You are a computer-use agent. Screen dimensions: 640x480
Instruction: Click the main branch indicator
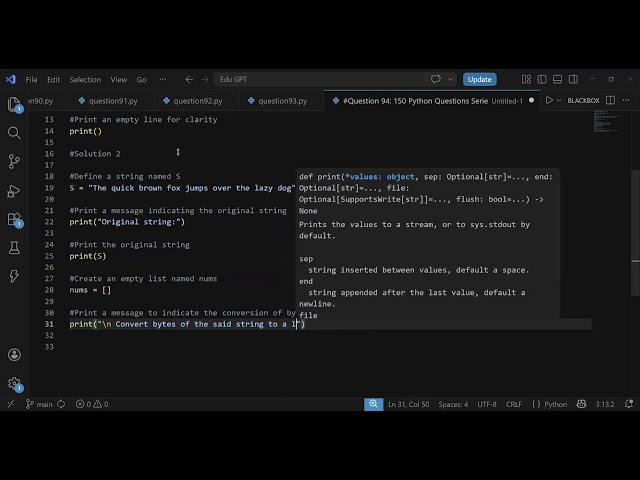tap(39, 404)
